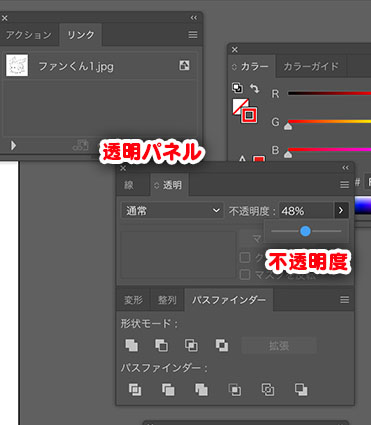Click the Exclude shape mode icon
Viewport: 371px width, 425px height.
(222, 345)
